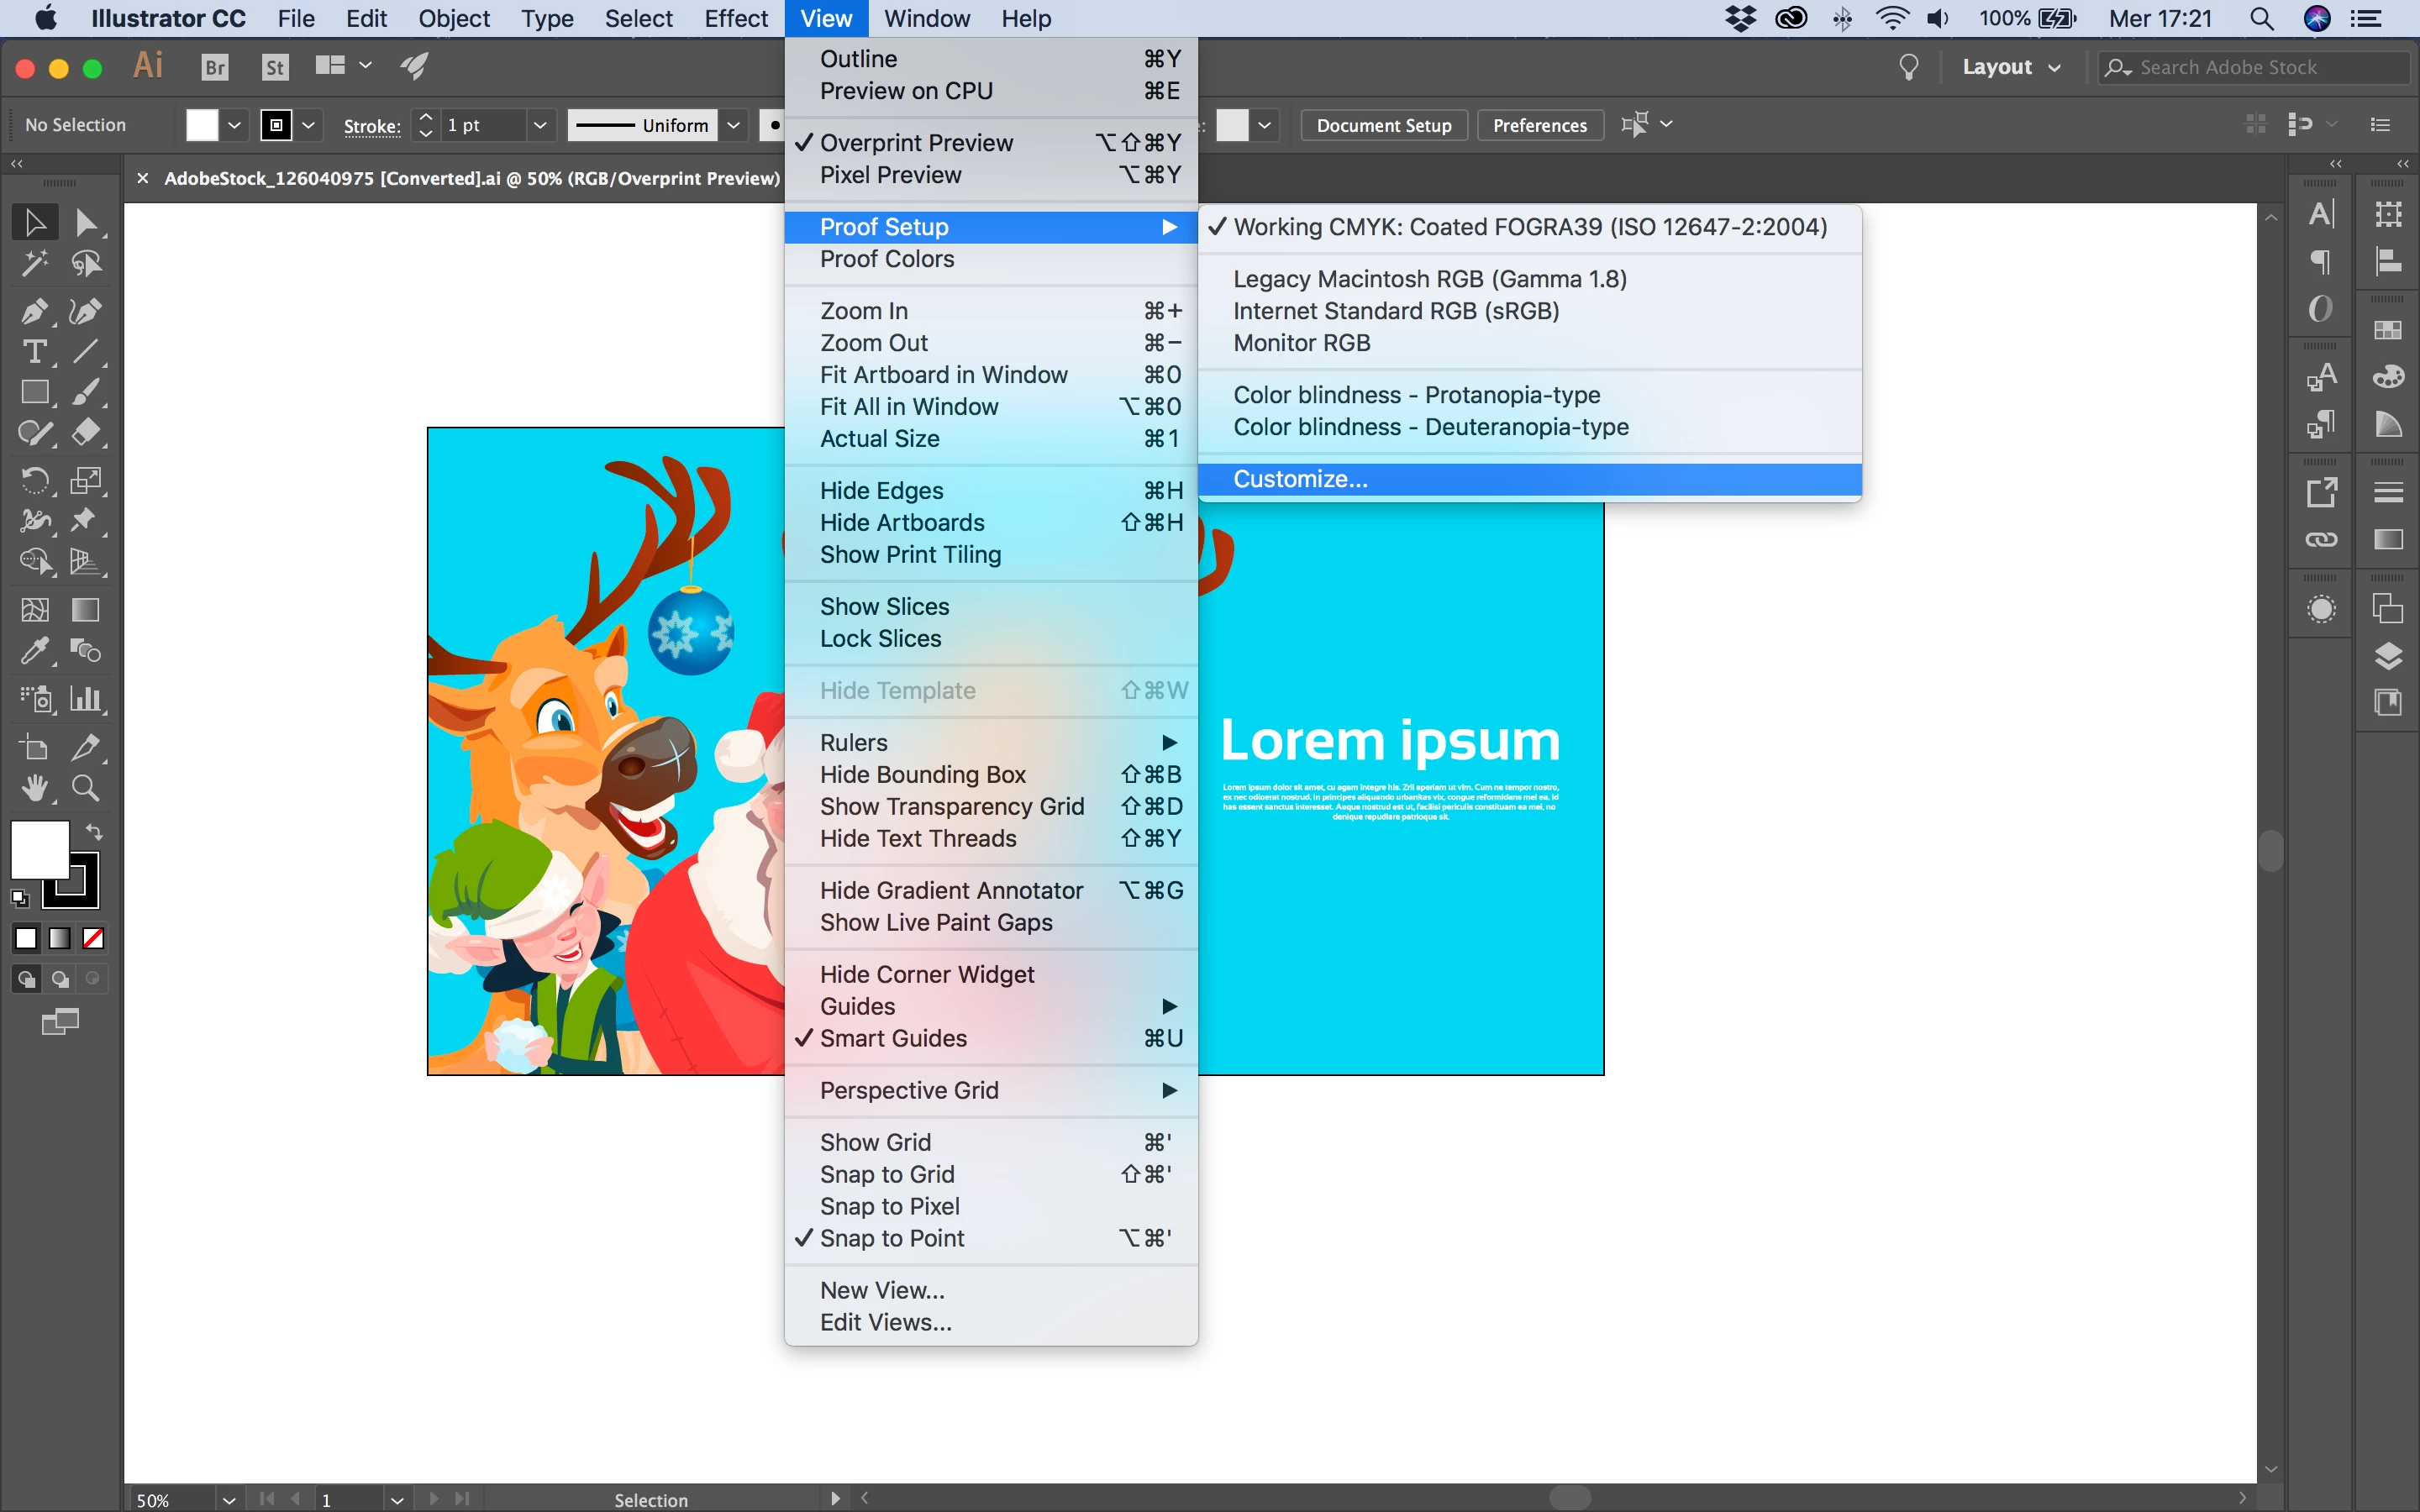Uncheck Snap to Point
The width and height of the screenshot is (2420, 1512).
[891, 1238]
